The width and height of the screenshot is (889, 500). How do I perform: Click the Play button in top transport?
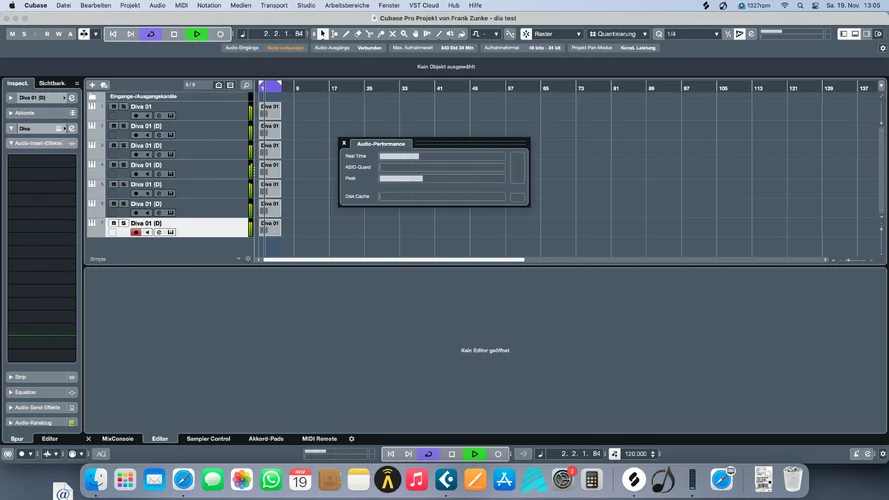point(197,34)
